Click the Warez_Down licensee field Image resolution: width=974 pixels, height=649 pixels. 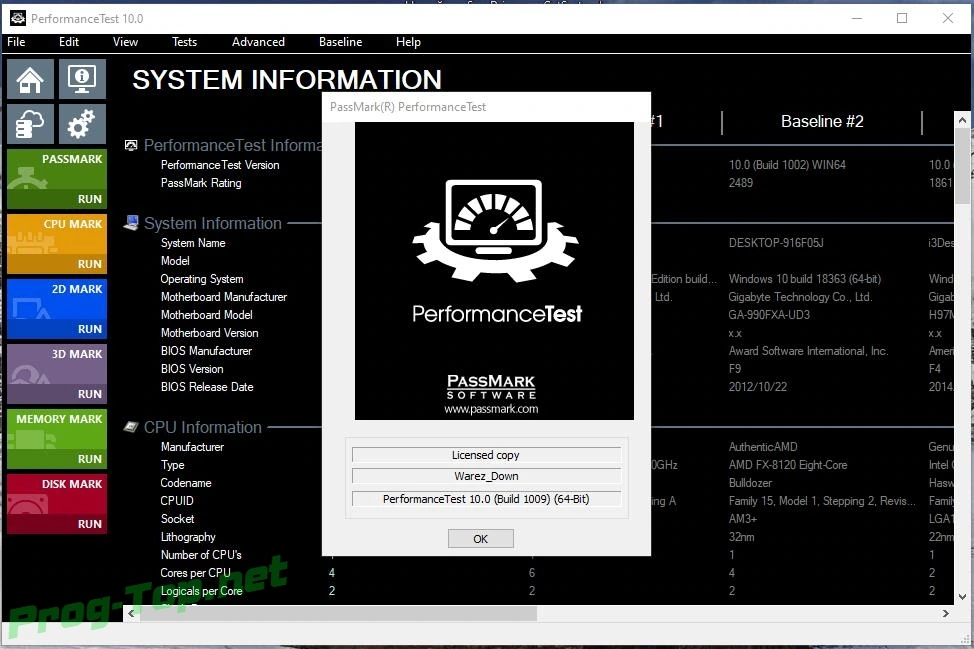(486, 476)
